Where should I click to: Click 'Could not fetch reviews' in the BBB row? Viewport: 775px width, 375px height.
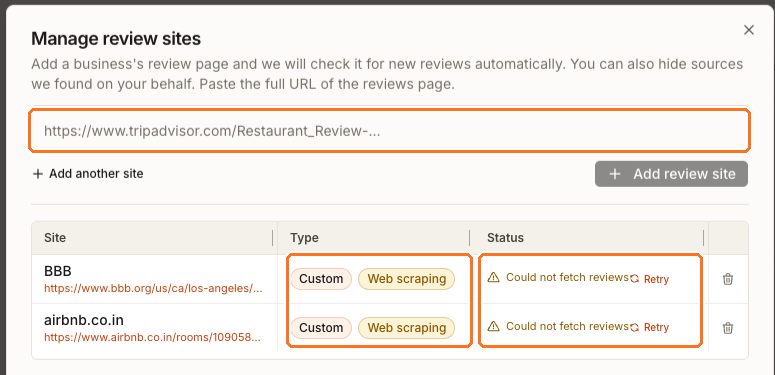[x=567, y=277]
